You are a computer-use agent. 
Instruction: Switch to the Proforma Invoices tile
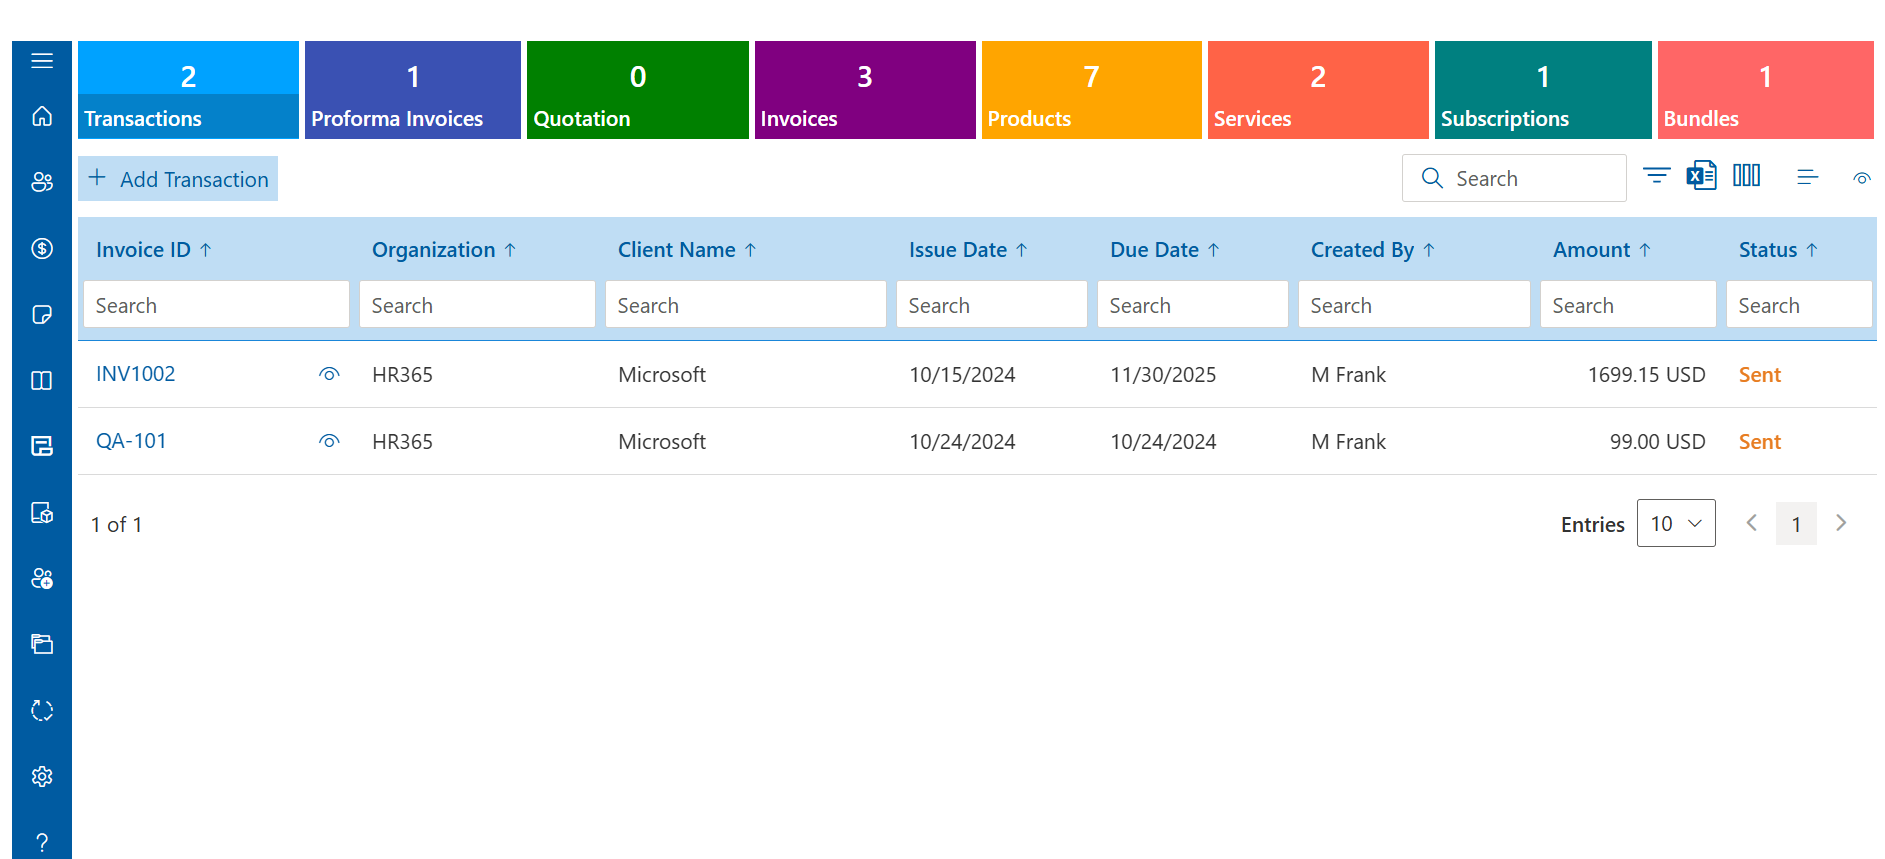(x=412, y=90)
